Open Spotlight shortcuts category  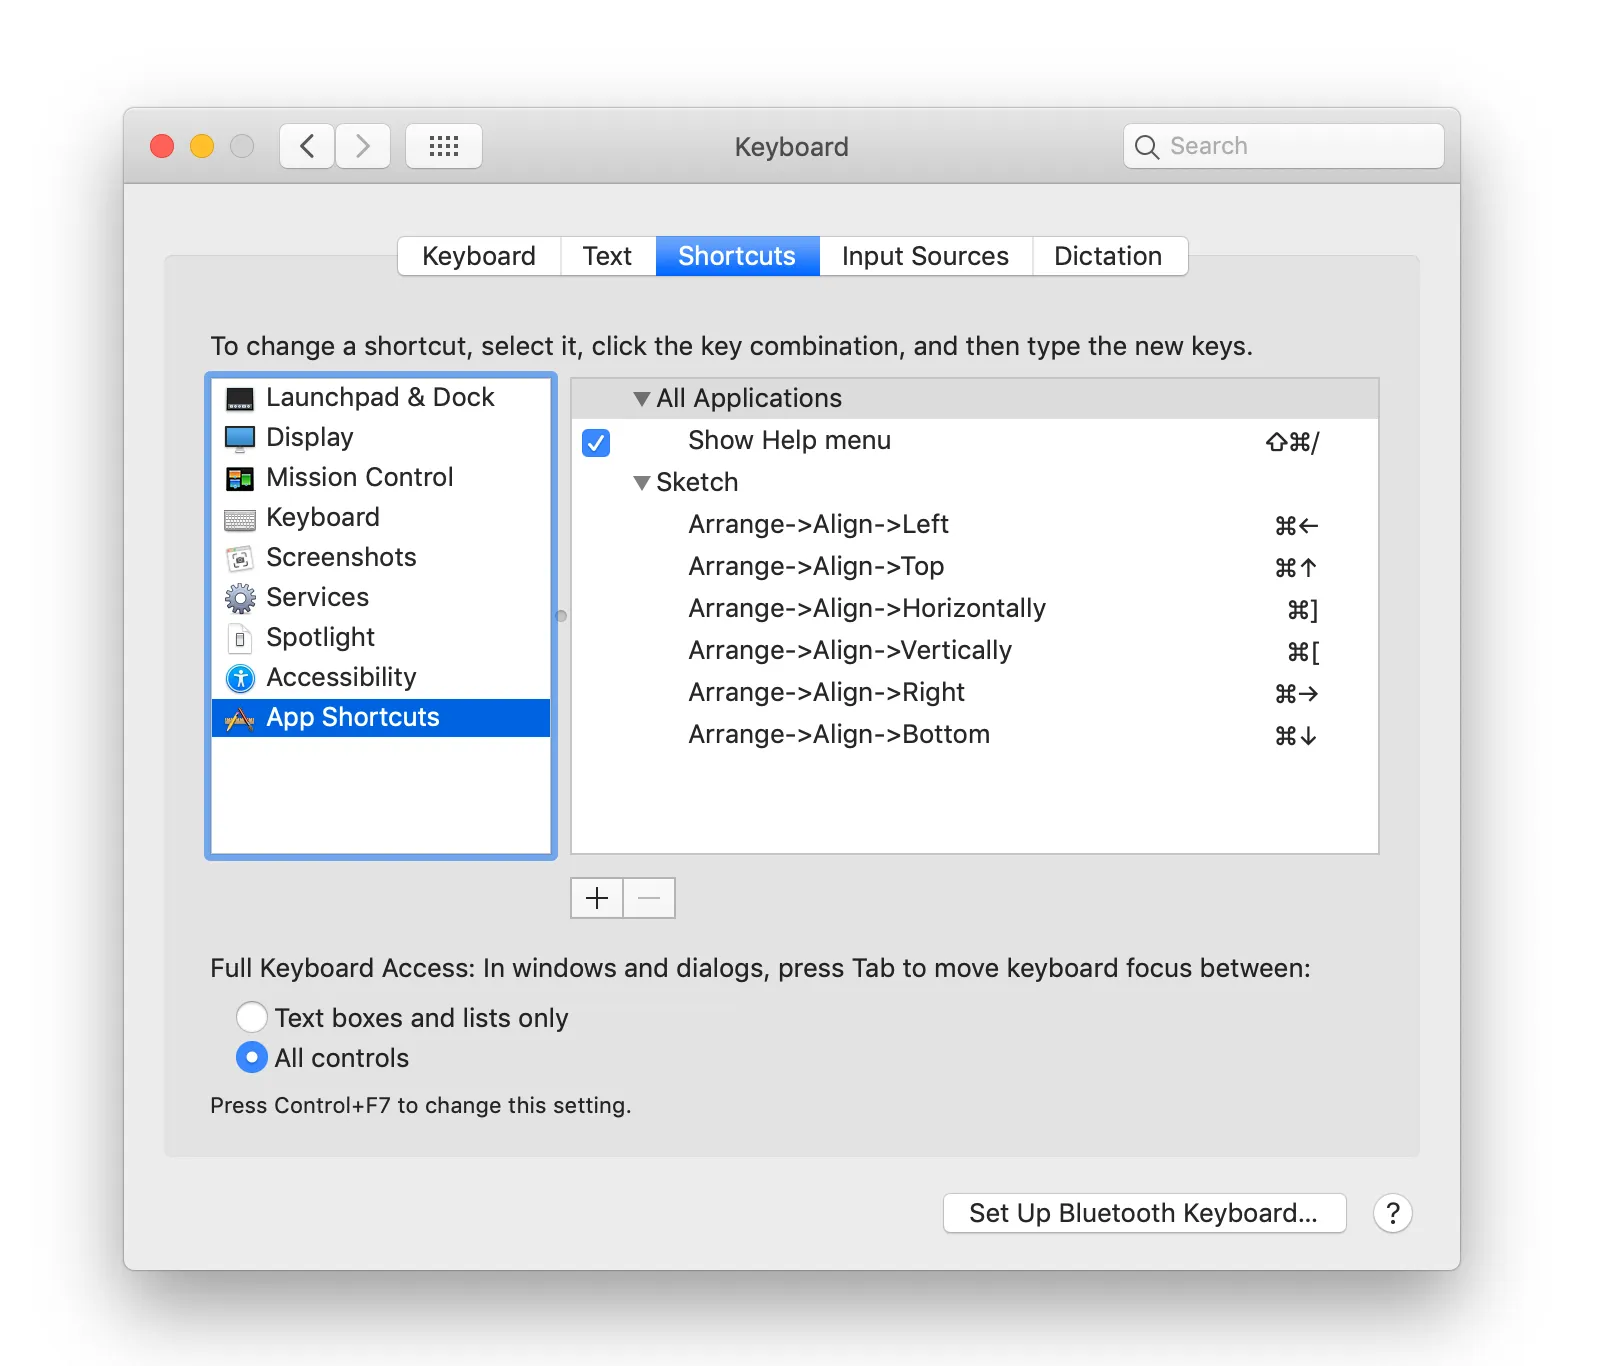(239, 637)
